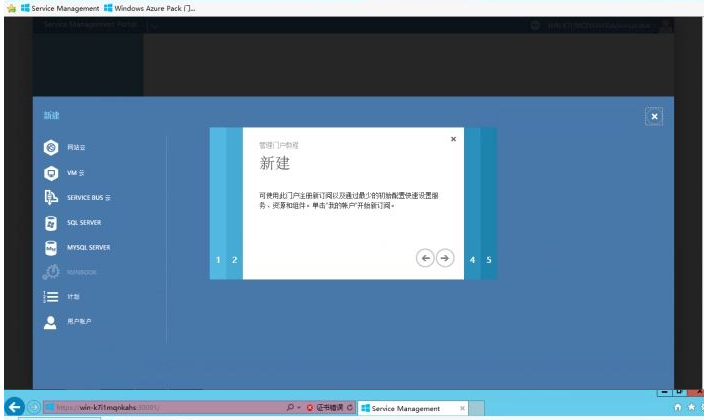Select SQL SERVER entry in new menu
Viewport: 707px width, 420px height.
coord(84,222)
